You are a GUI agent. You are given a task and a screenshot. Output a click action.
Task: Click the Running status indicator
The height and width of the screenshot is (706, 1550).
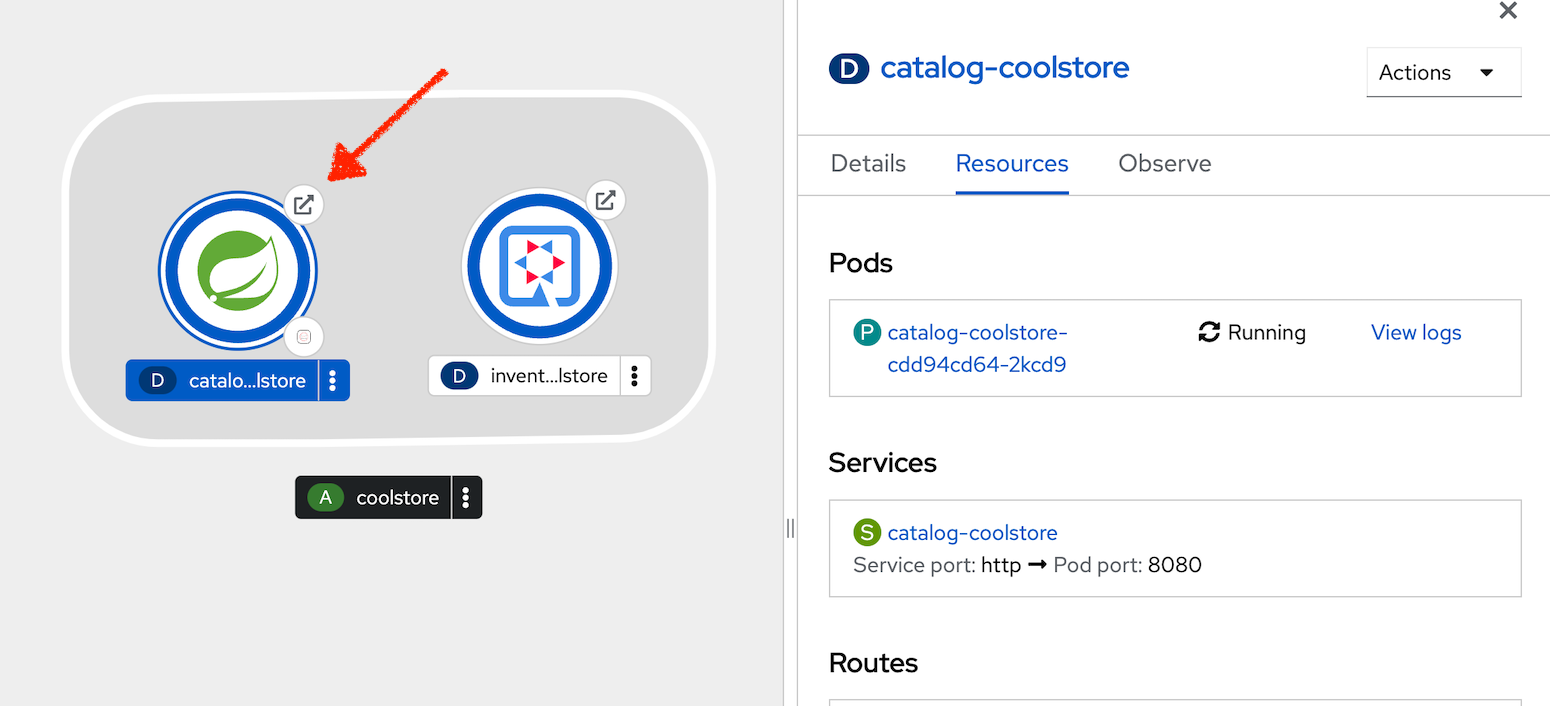(x=1250, y=332)
